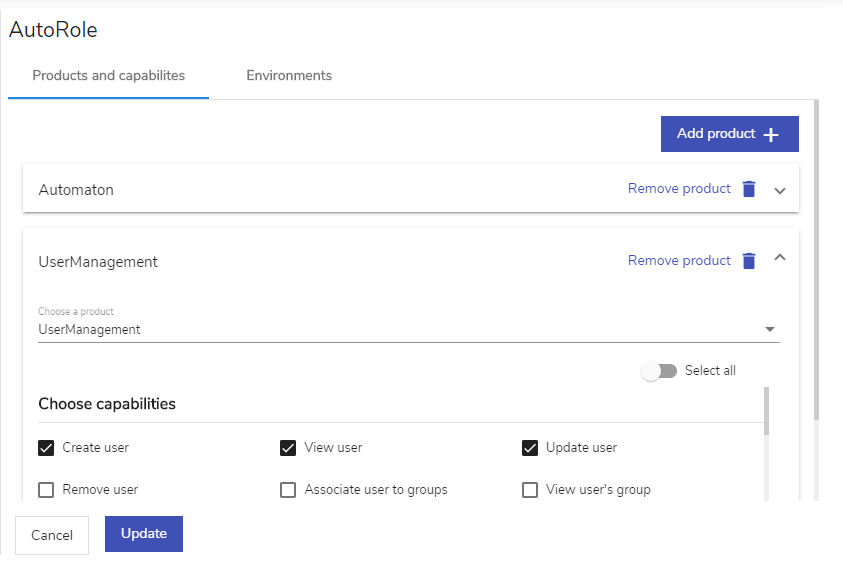Expand the Automaton product panel chevron
Viewport: 843px width, 565px height.
point(780,191)
